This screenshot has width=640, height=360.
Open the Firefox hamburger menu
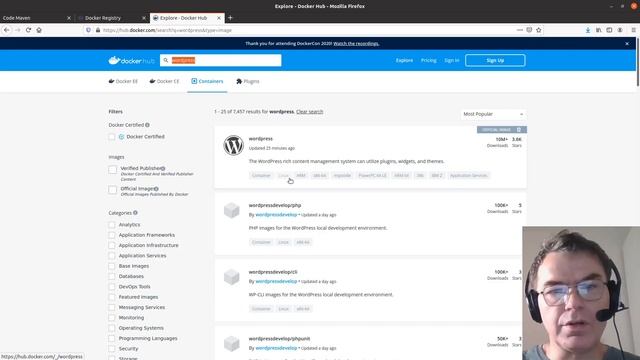(x=633, y=30)
